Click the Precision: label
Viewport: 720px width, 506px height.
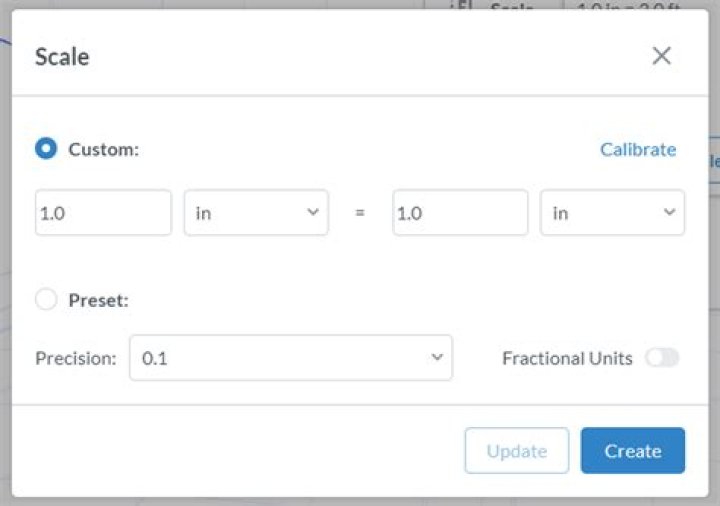tap(76, 358)
